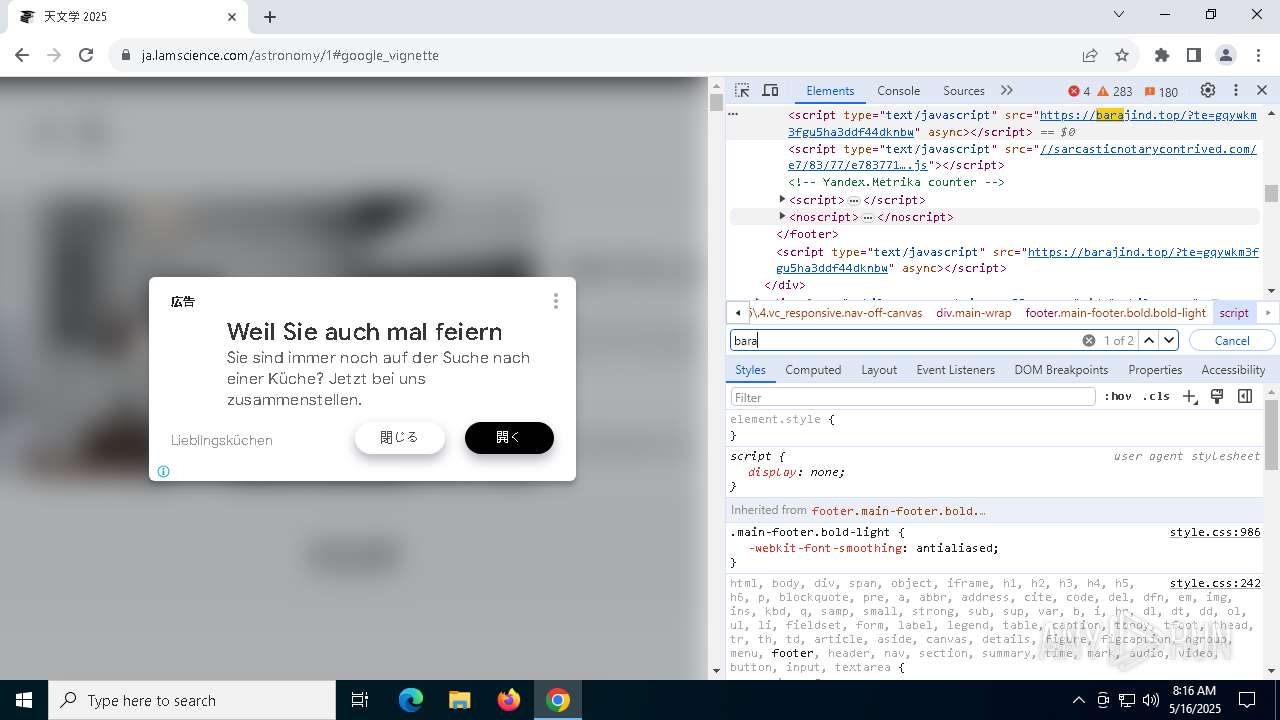The height and width of the screenshot is (720, 1280).
Task: Click the ad info icon
Action: point(164,471)
